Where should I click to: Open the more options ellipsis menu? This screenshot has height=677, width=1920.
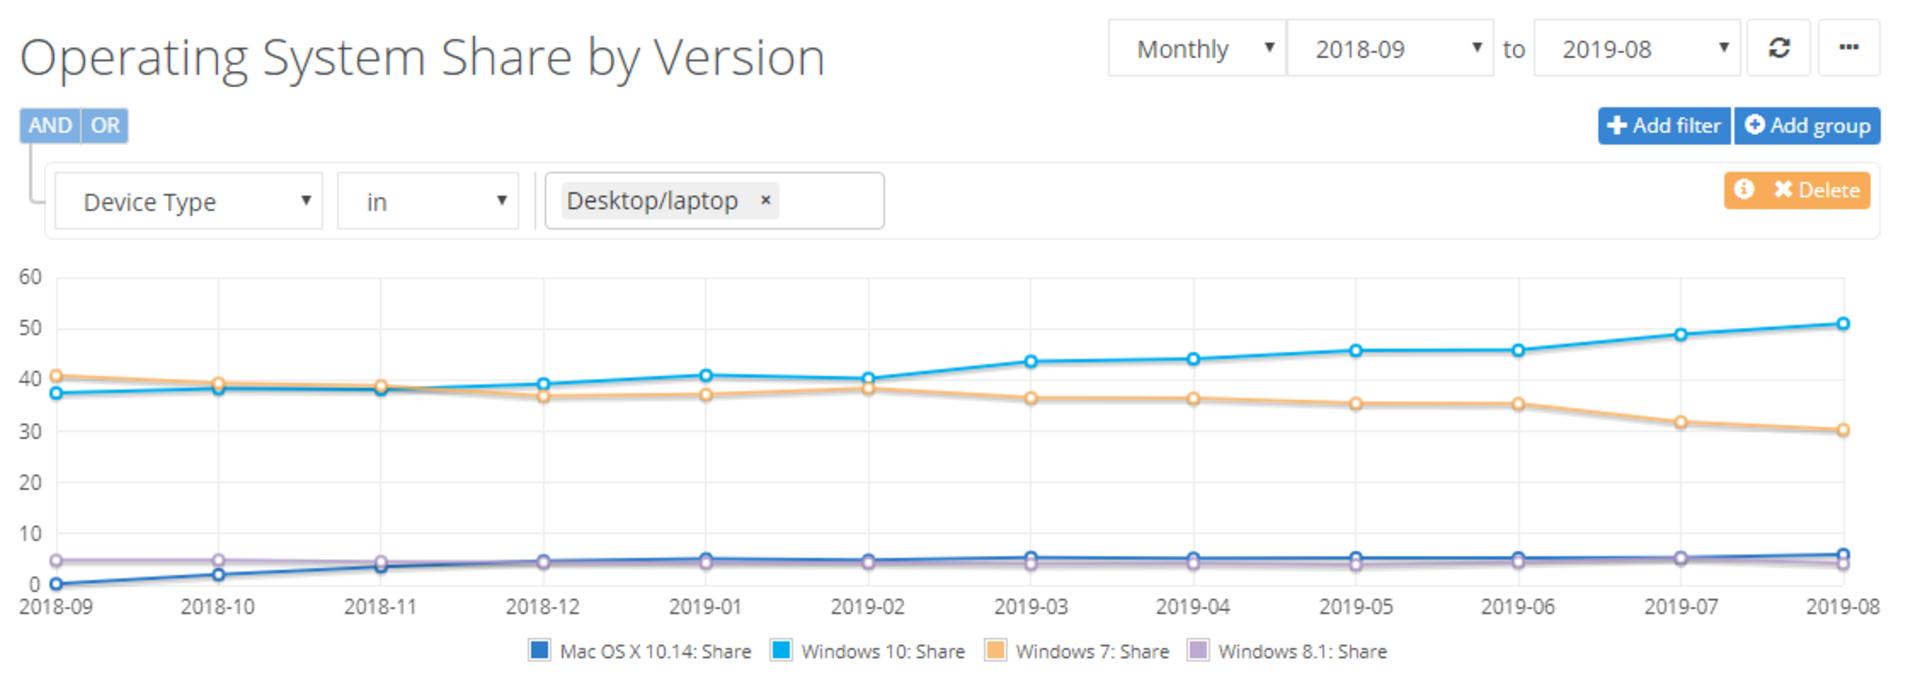[1848, 48]
